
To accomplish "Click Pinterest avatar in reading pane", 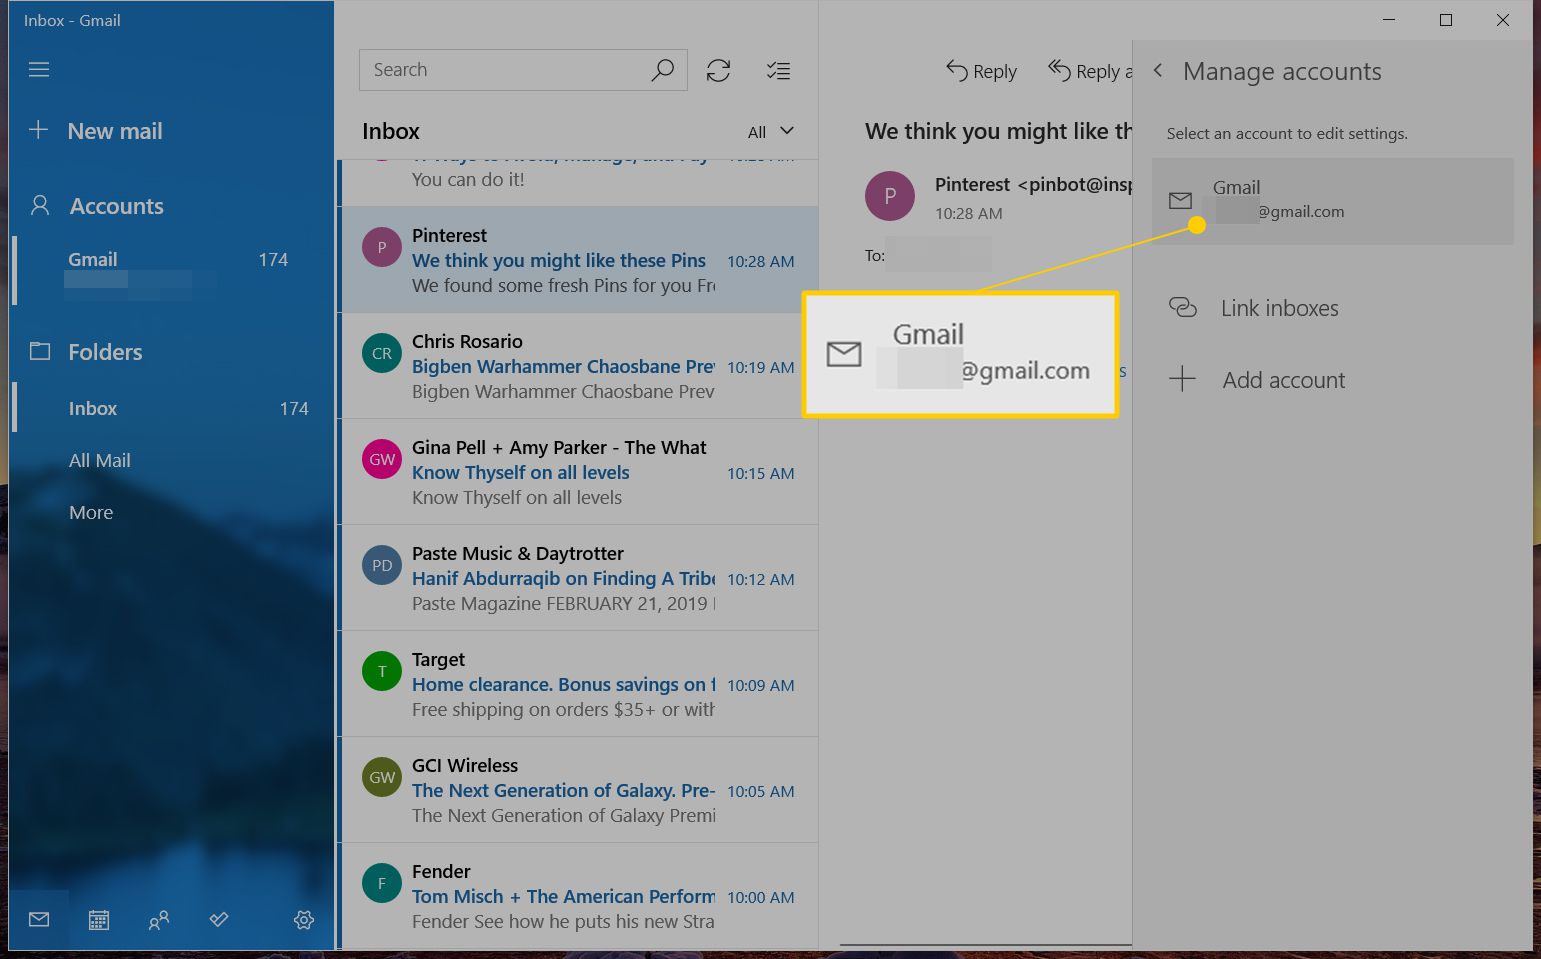I will (x=890, y=196).
